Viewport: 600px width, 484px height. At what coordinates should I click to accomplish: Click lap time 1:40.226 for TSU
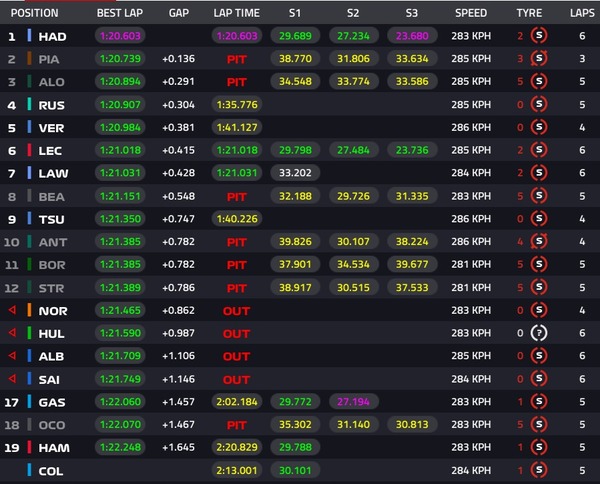(x=237, y=219)
